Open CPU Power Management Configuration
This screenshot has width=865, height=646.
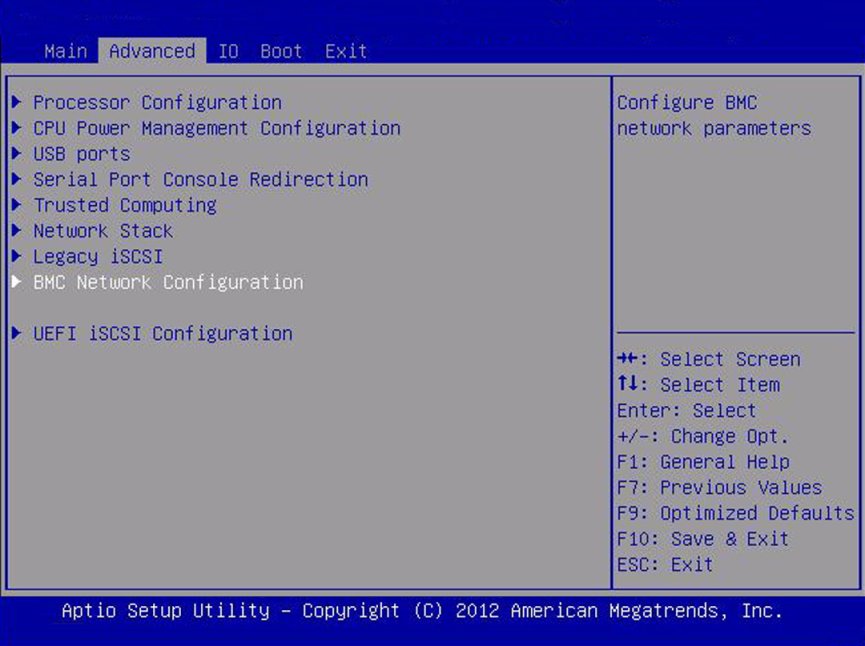point(217,128)
